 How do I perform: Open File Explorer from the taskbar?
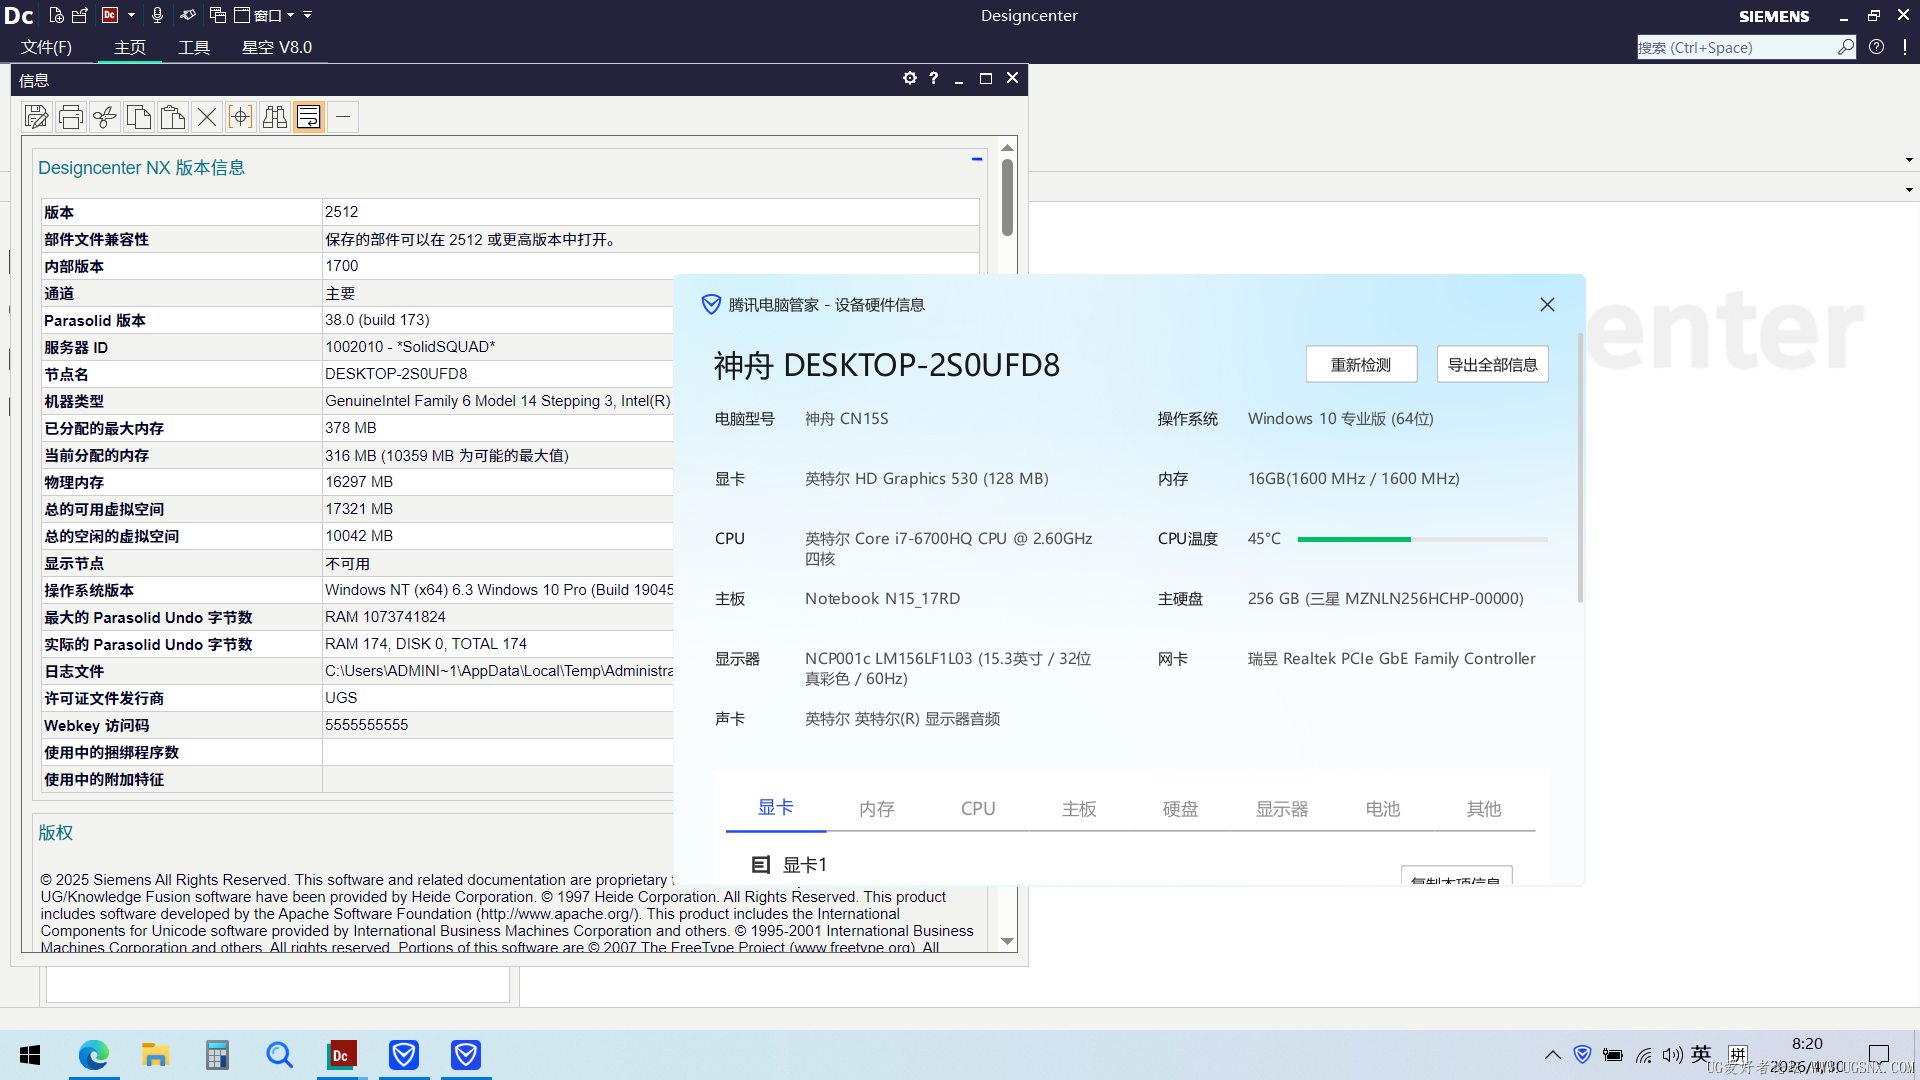click(x=155, y=1055)
